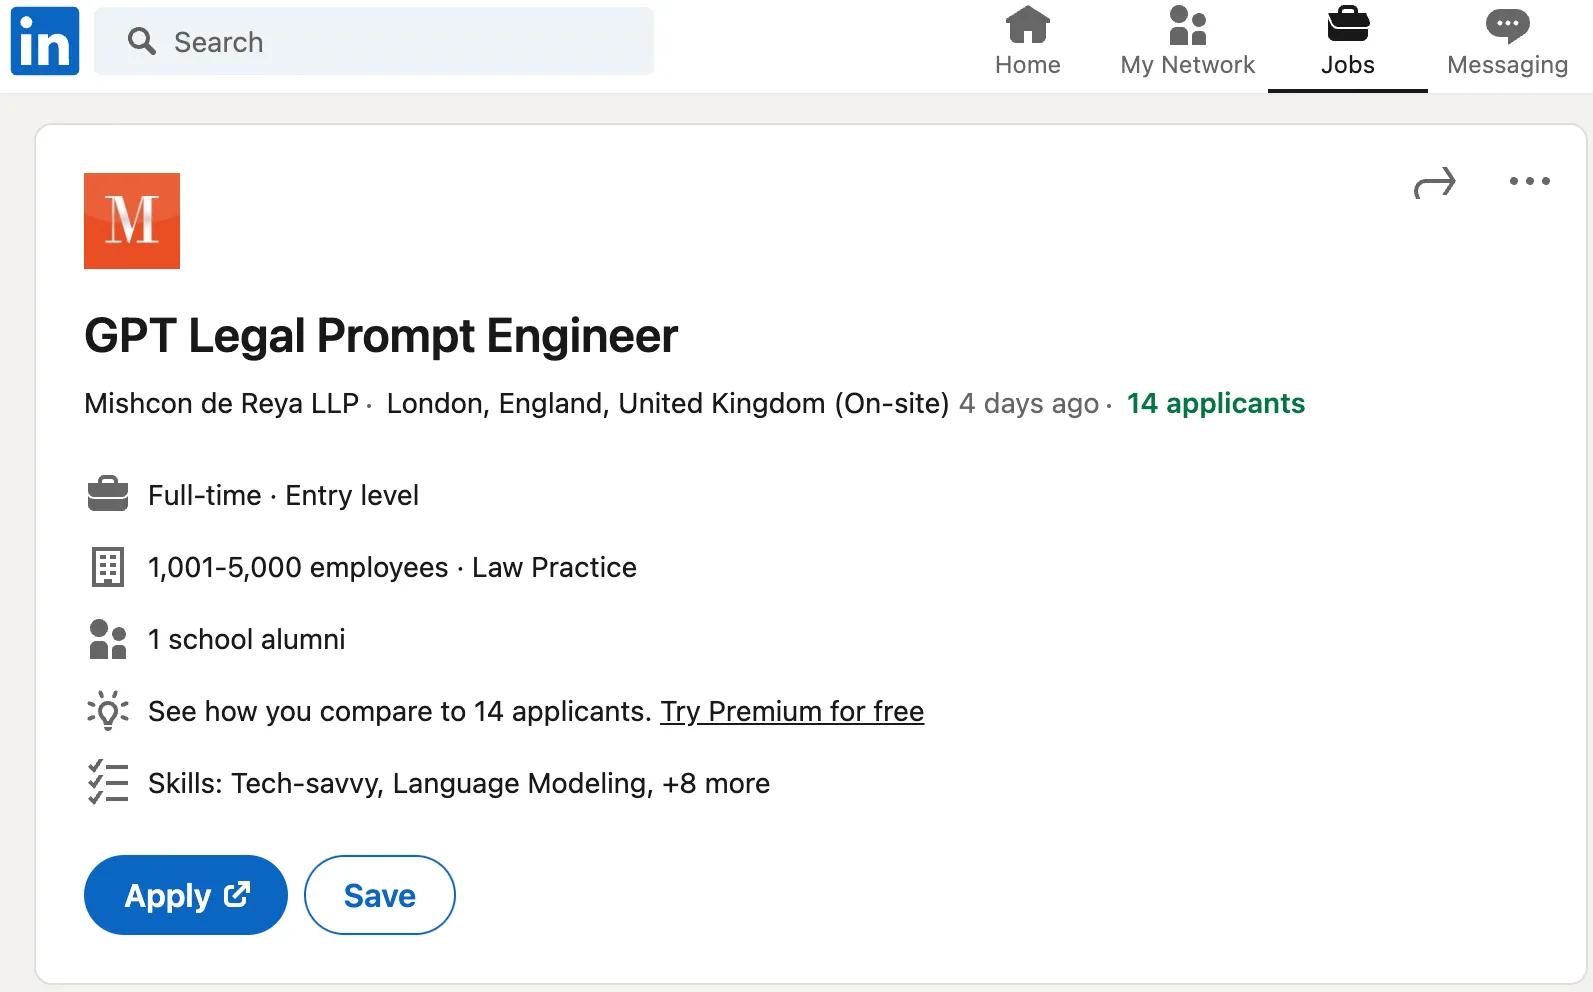The height and width of the screenshot is (992, 1593).
Task: Click the 14 applicants link
Action: click(1215, 403)
